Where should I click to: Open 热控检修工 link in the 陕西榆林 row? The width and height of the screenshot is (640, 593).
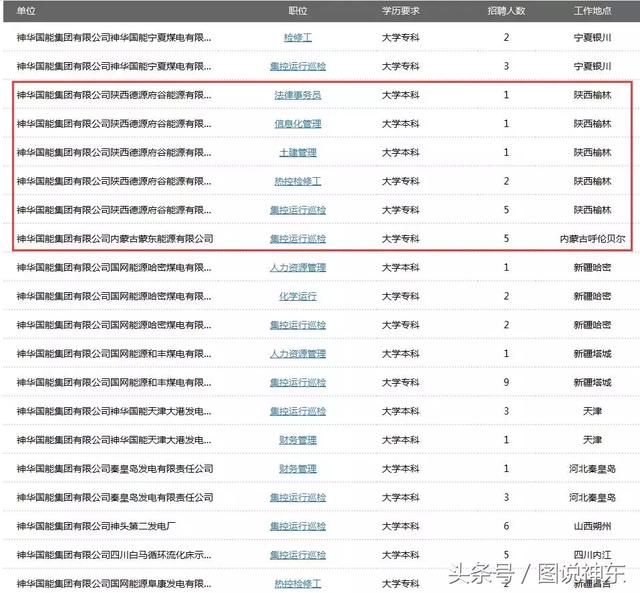click(x=298, y=181)
